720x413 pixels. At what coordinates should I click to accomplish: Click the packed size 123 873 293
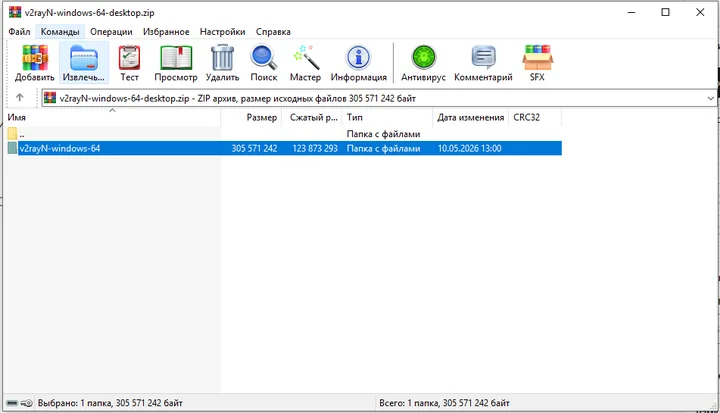(x=315, y=148)
